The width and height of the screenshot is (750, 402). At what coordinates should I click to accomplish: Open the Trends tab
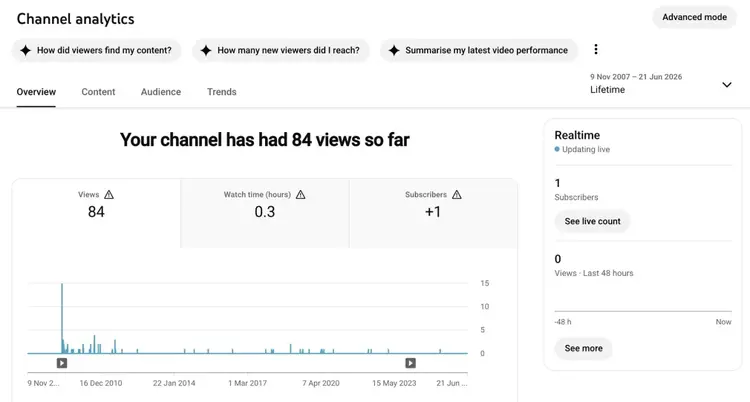pos(221,92)
